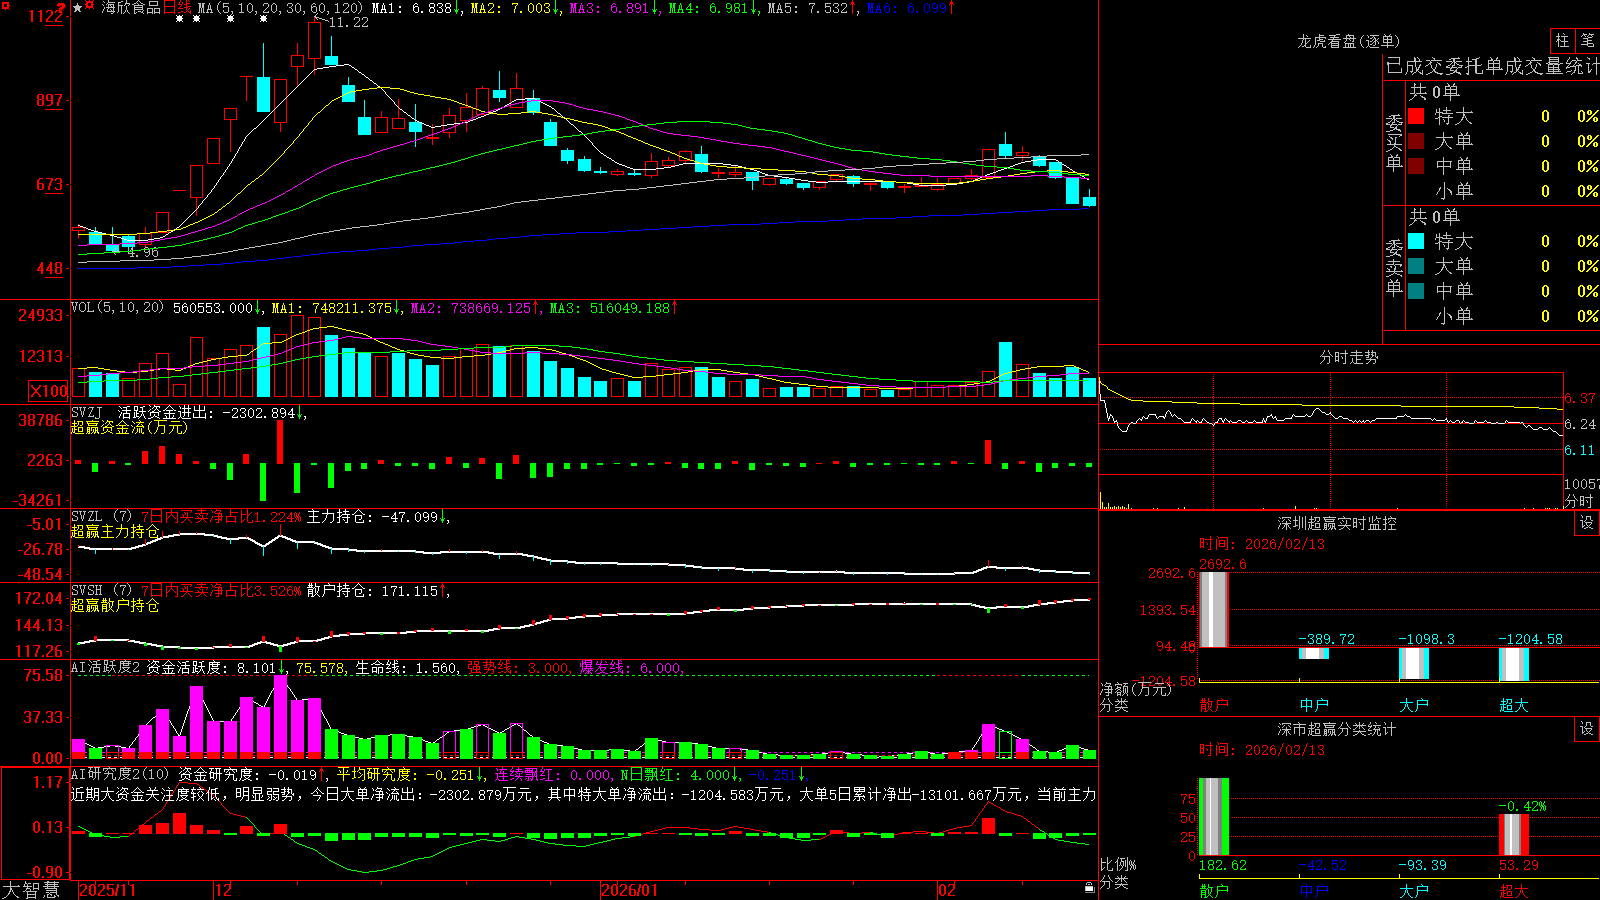Open 设 settings for 深市超赢分类统计 panel
The height and width of the screenshot is (900, 1600).
pos(1587,729)
